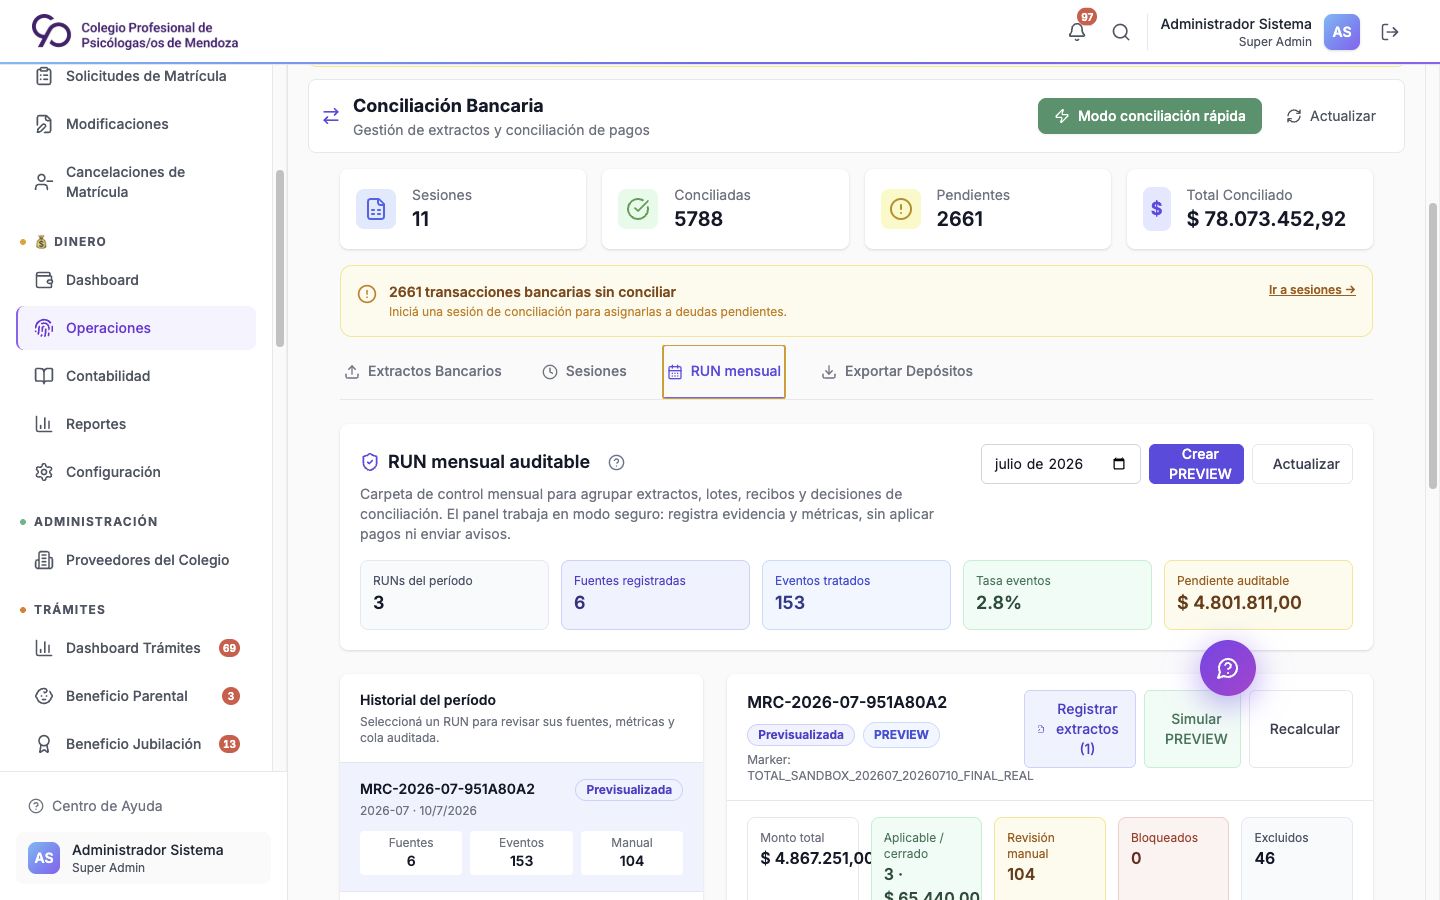The height and width of the screenshot is (900, 1440).
Task: Open Modificaciones in the sidebar
Action: pyautogui.click(x=136, y=124)
